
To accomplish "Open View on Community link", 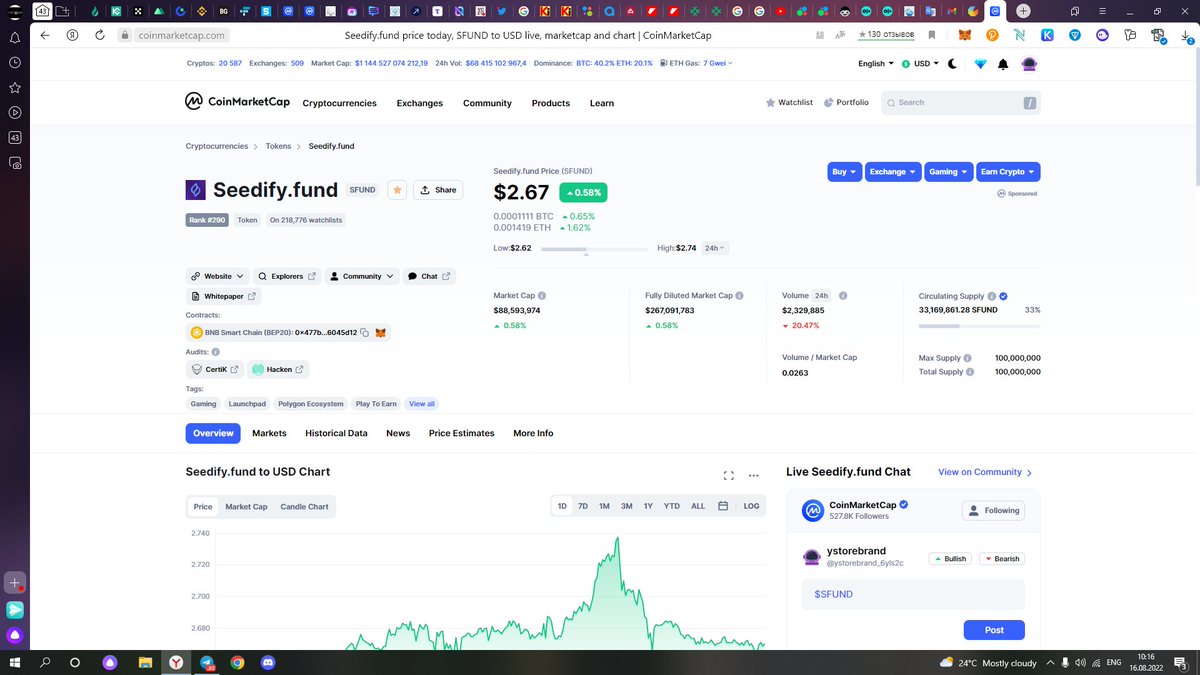I will pos(985,472).
